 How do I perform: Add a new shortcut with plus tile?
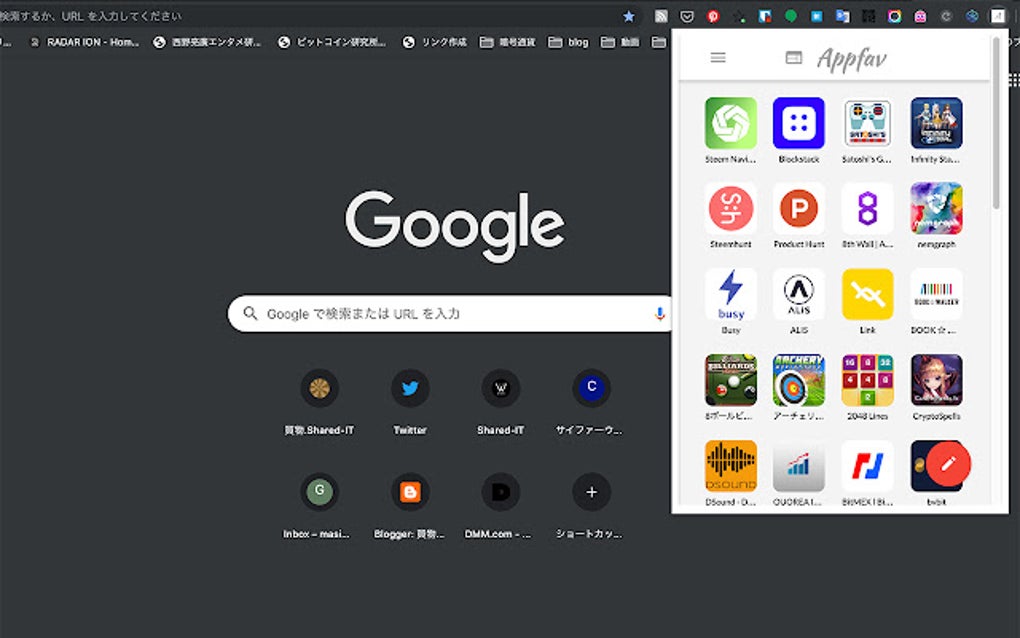point(591,506)
